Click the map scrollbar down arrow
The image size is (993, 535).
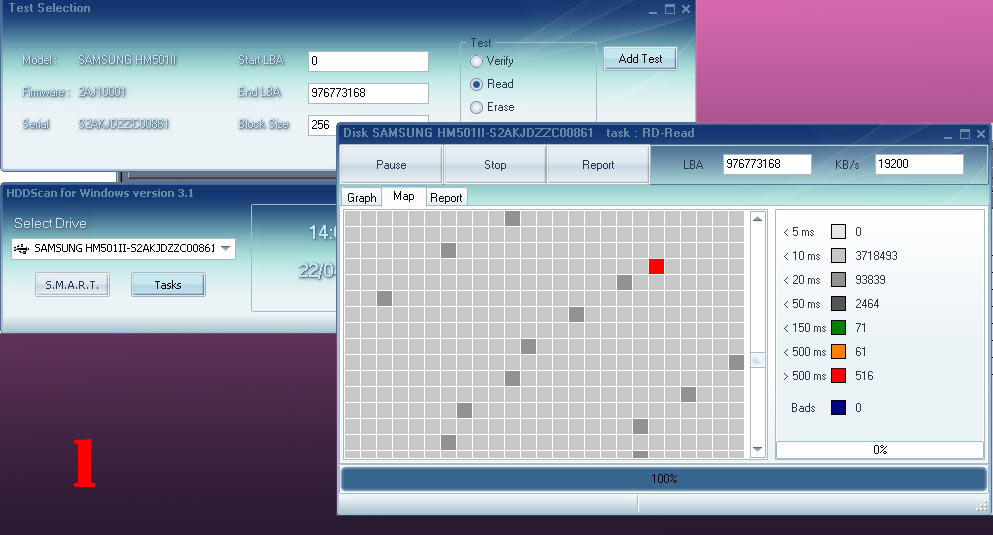click(x=757, y=450)
